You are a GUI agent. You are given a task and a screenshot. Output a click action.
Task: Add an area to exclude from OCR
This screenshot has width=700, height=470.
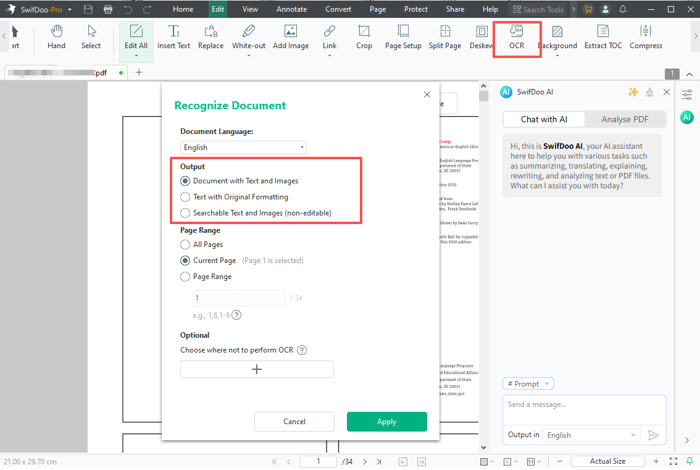[257, 369]
